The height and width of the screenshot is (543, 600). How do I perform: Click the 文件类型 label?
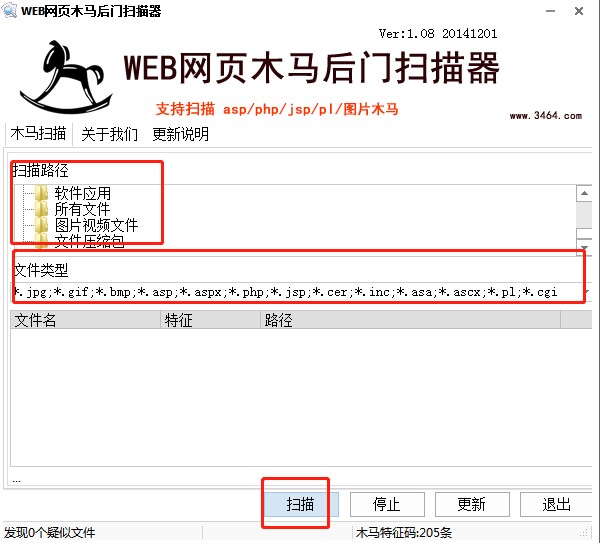point(41,271)
